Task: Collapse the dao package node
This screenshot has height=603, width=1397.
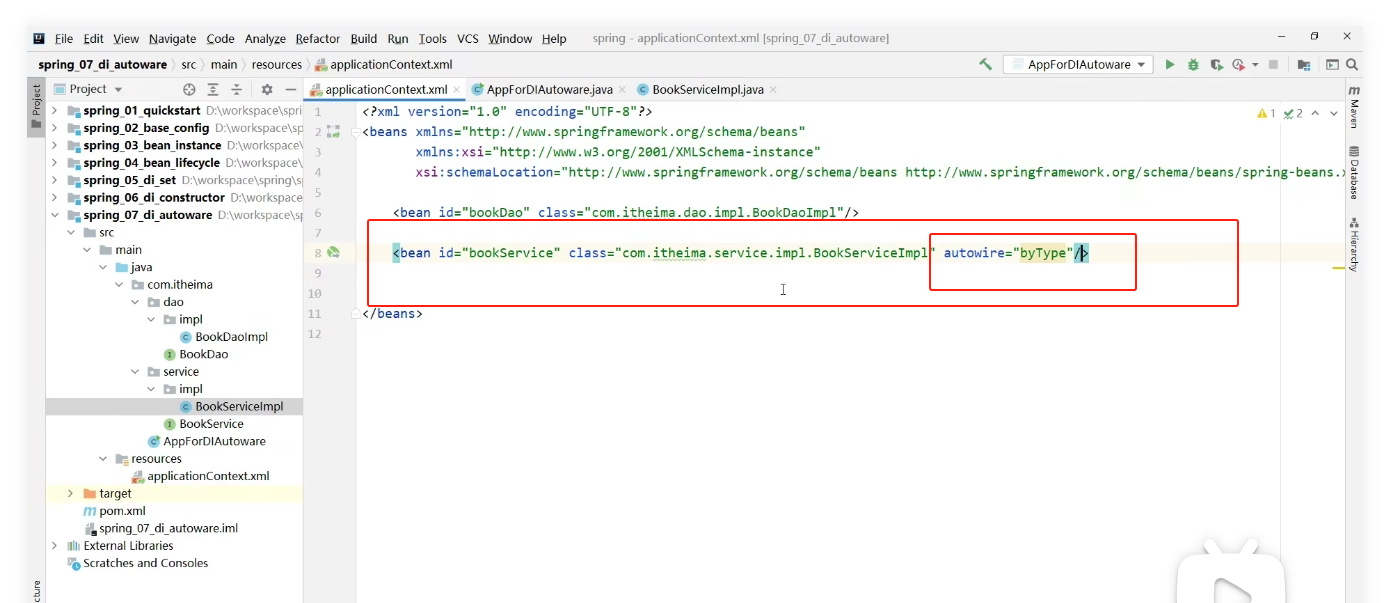Action: click(135, 302)
